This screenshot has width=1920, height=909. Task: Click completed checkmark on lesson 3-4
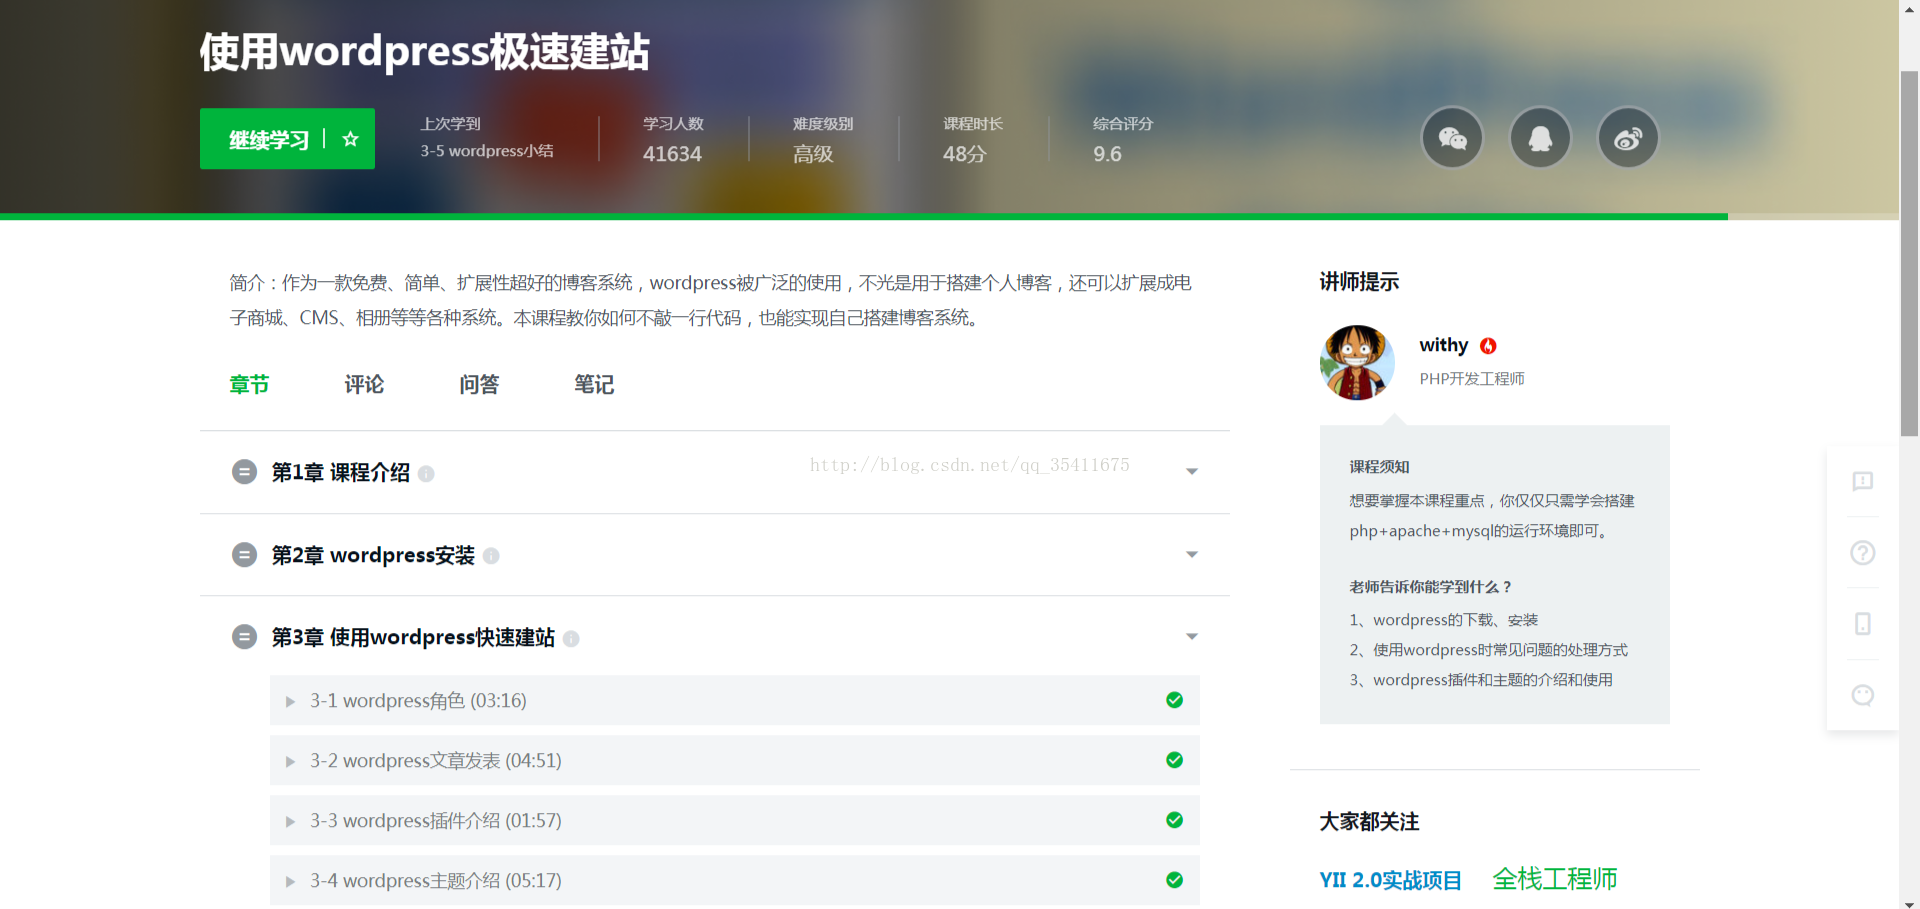1175,880
